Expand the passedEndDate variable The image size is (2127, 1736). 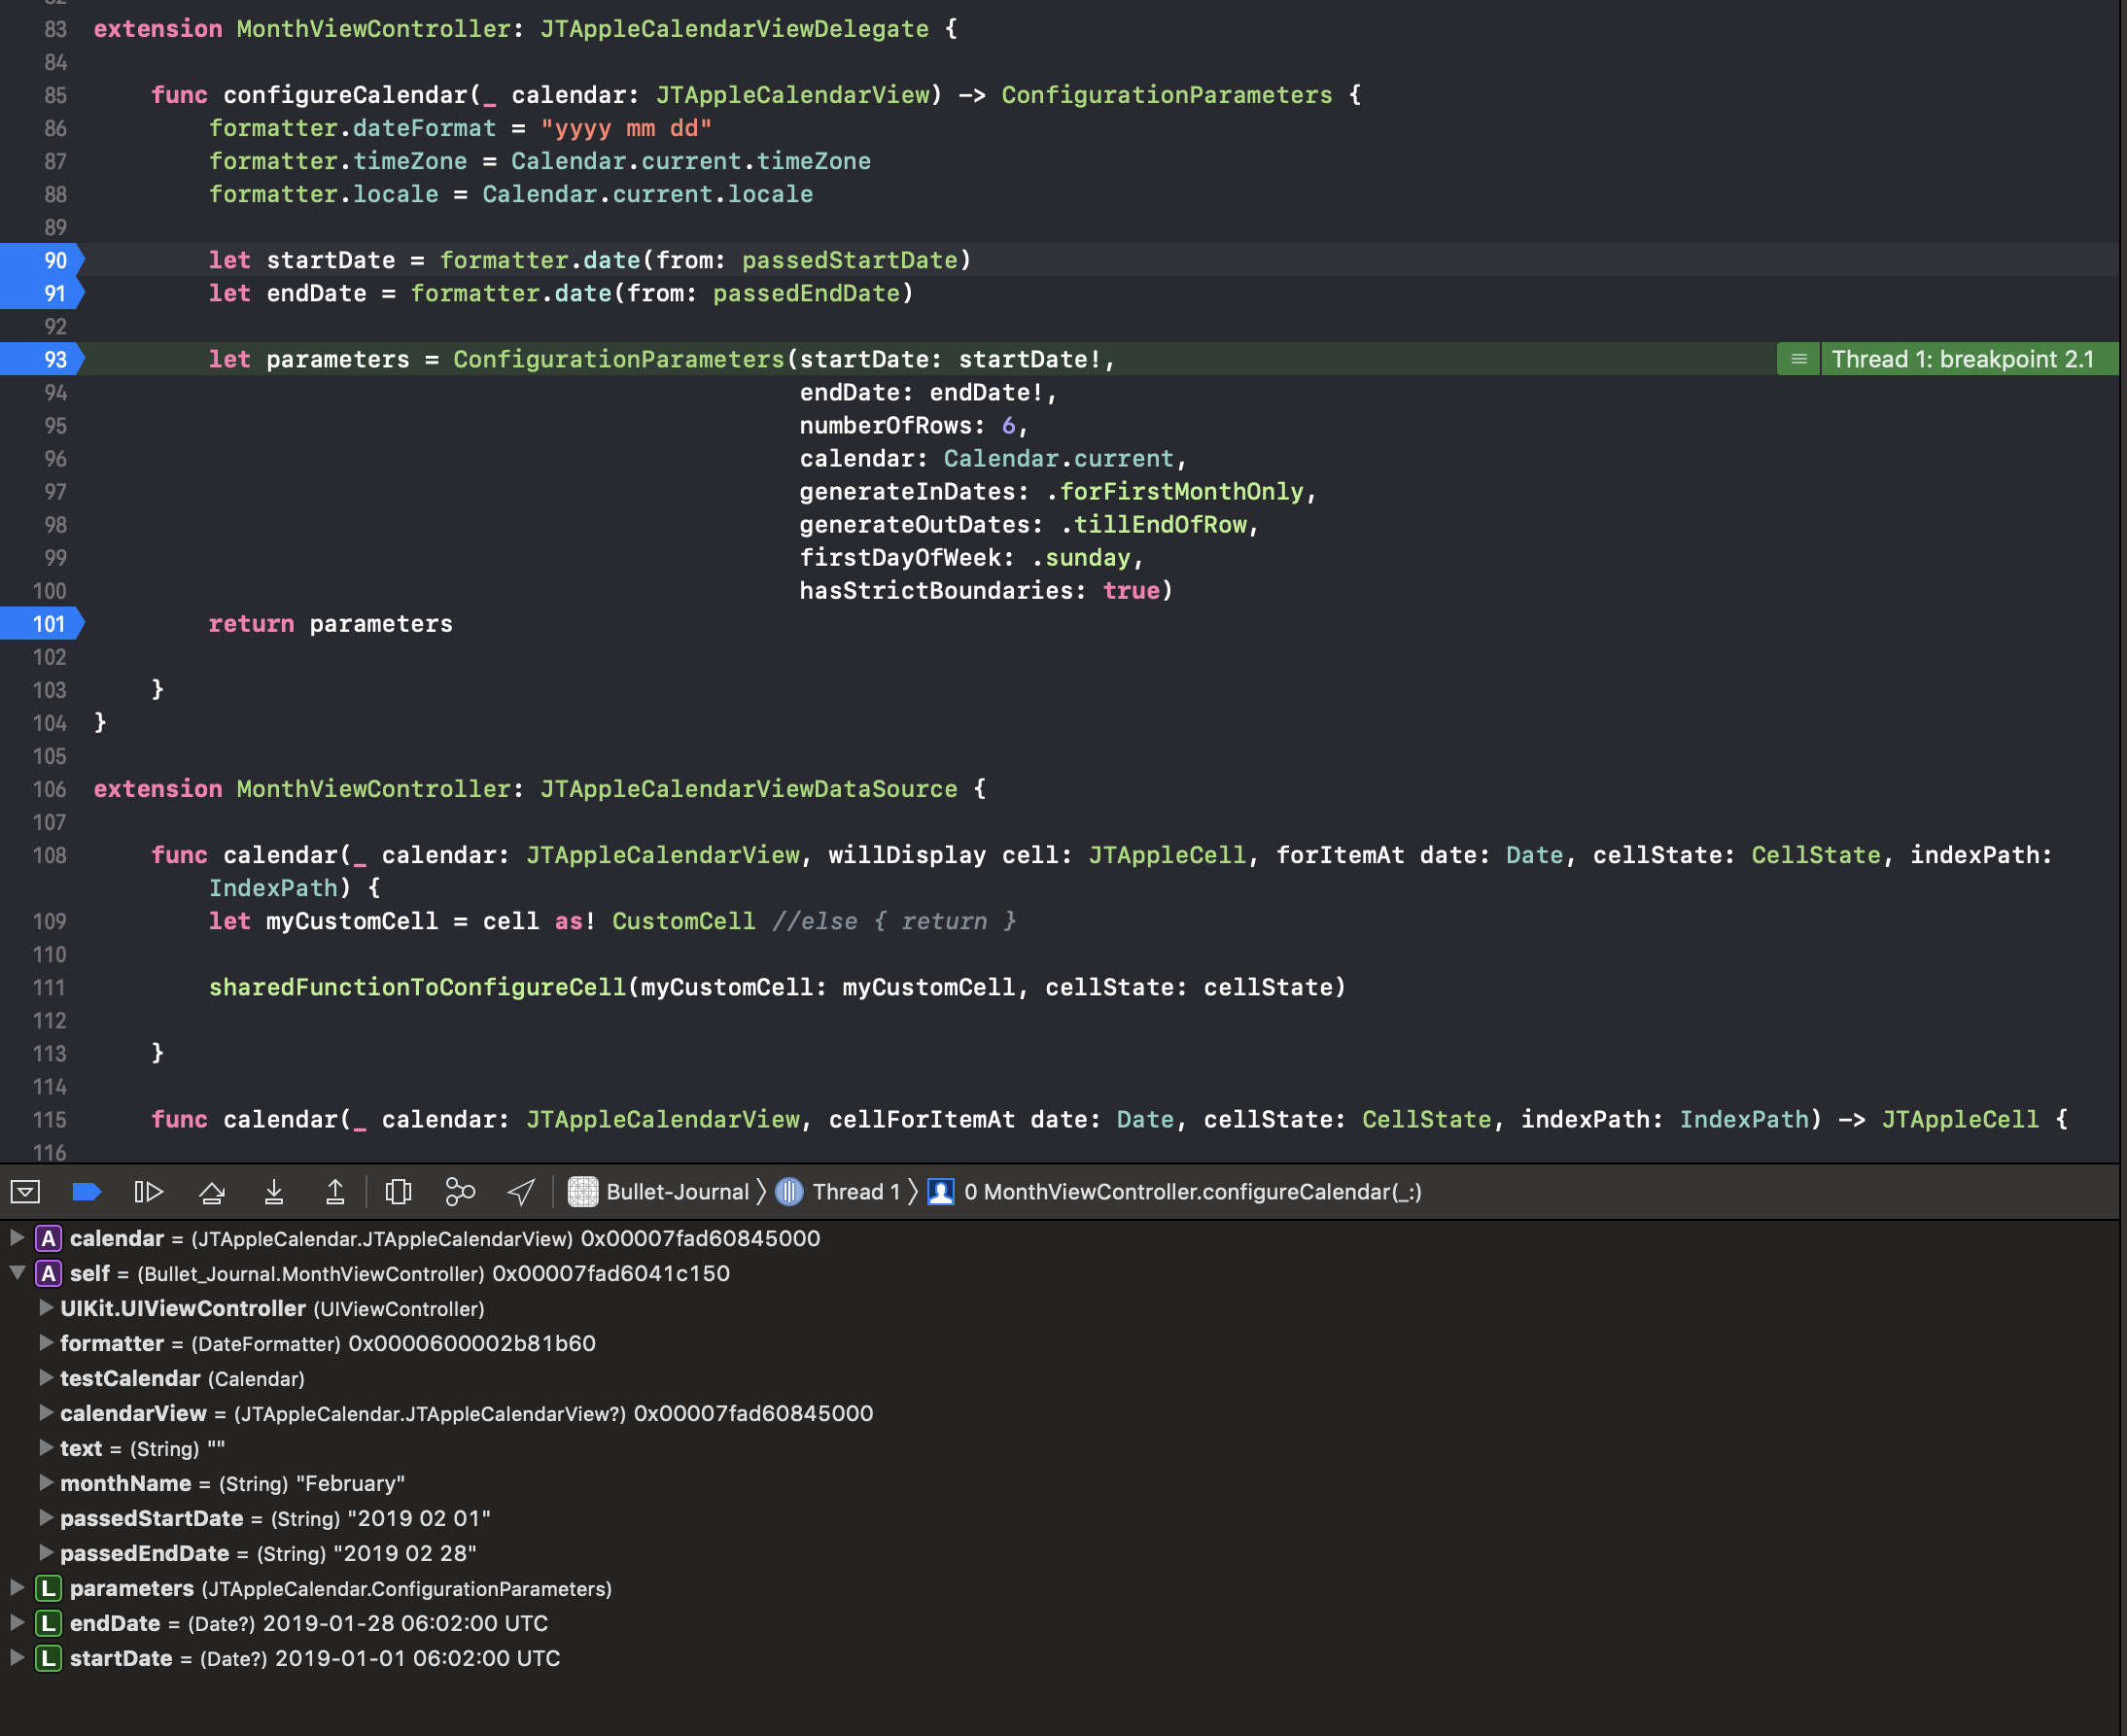click(x=46, y=1552)
